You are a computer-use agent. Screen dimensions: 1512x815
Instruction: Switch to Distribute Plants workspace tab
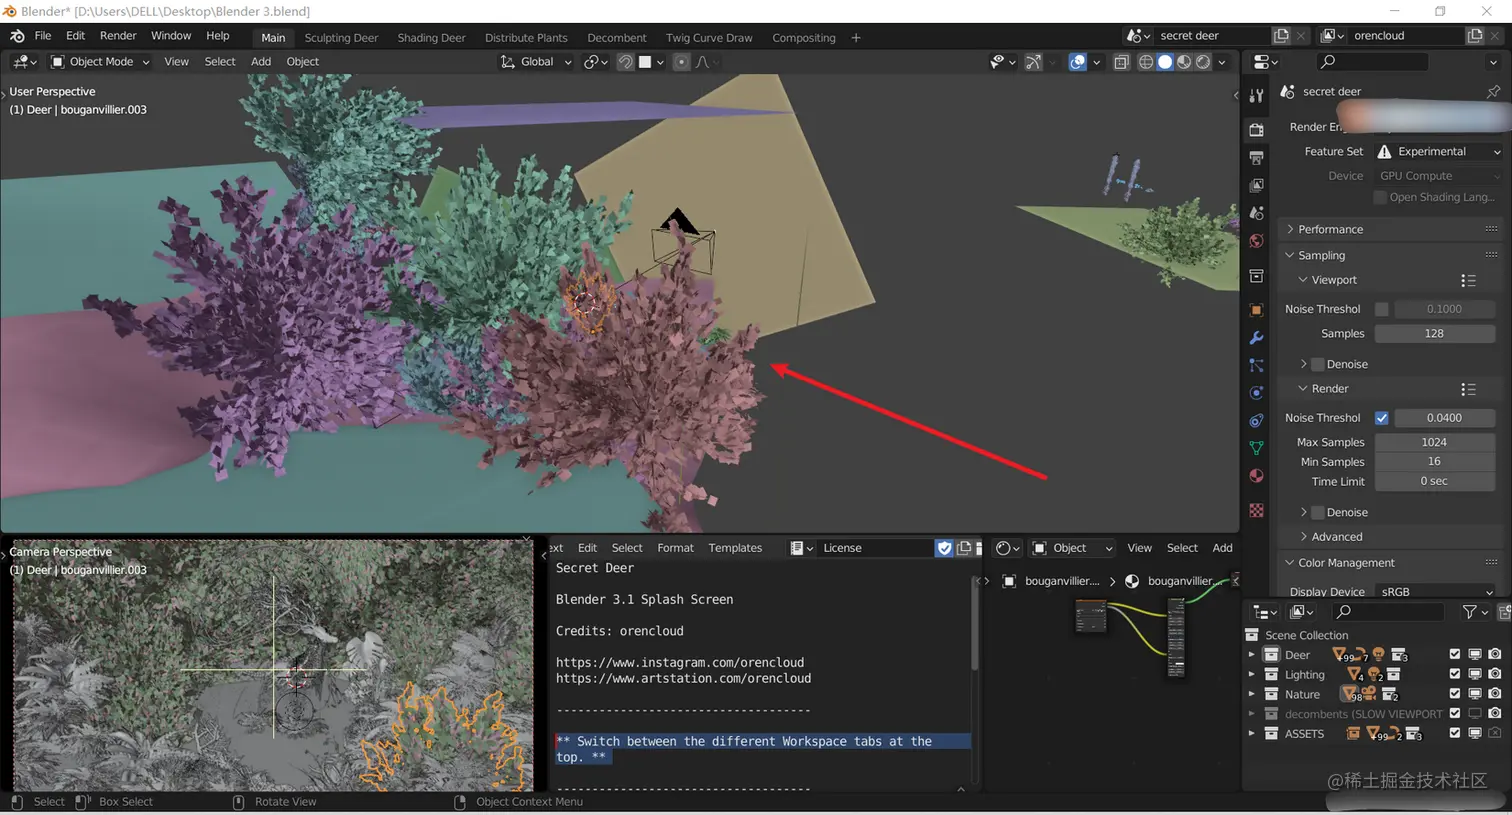click(526, 38)
